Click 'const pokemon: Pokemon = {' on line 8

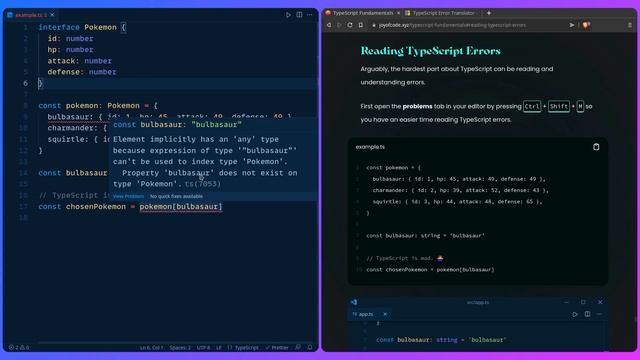[x=98, y=106]
